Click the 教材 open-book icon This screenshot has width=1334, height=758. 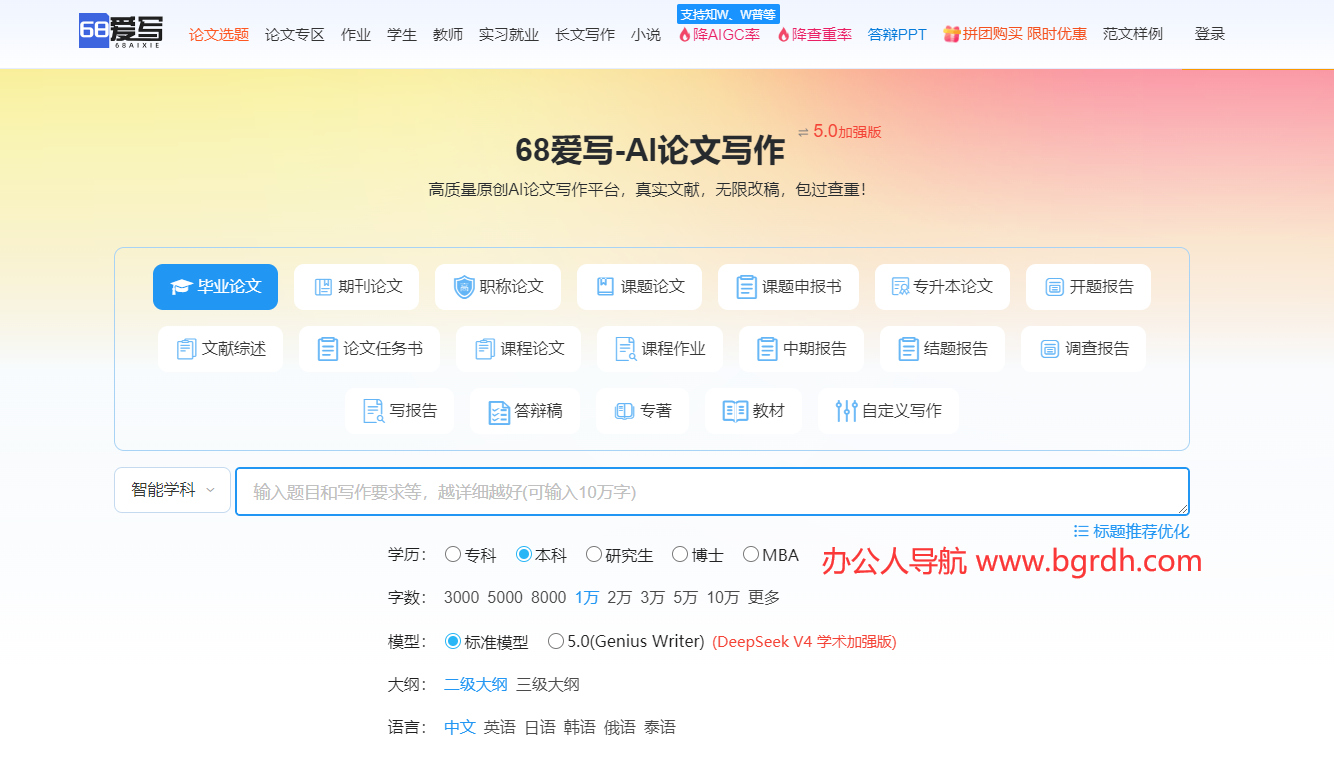[735, 411]
